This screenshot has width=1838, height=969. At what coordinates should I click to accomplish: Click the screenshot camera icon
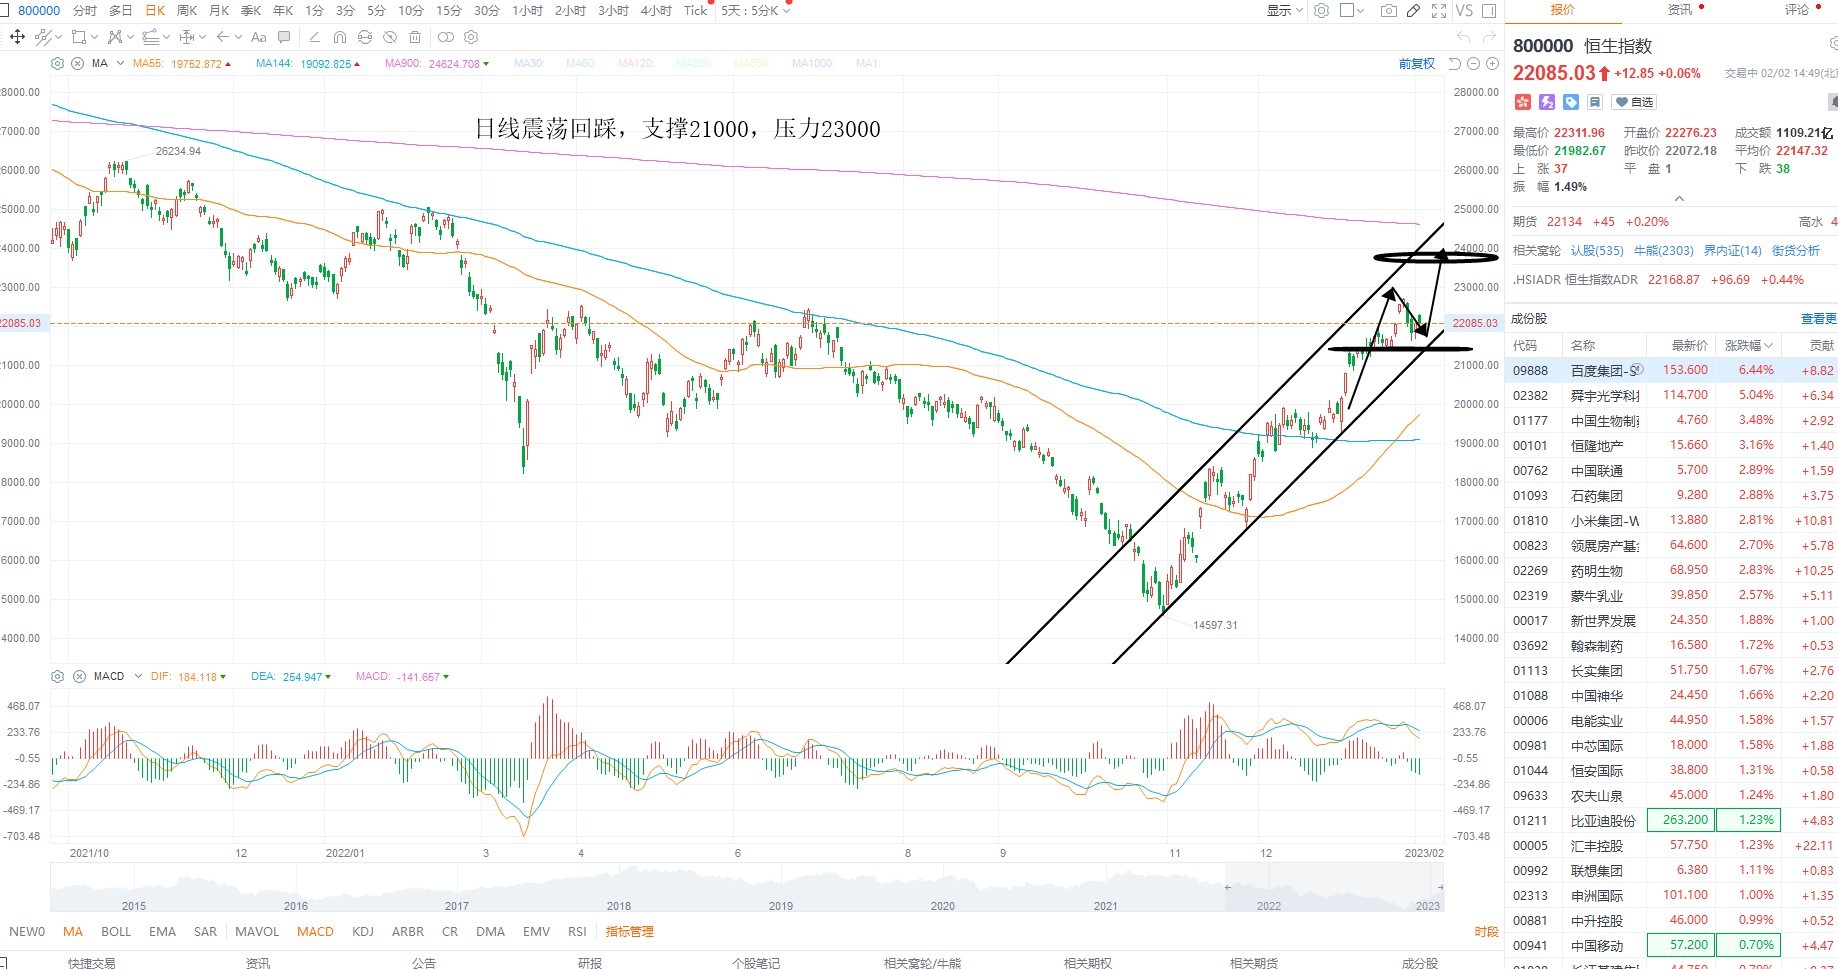pyautogui.click(x=1388, y=11)
